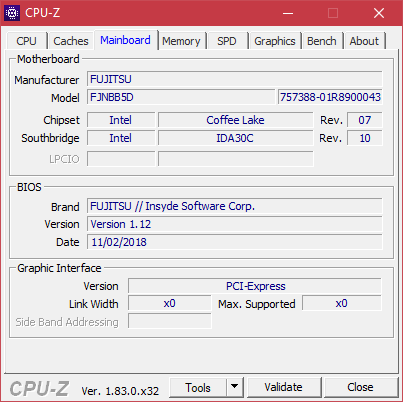403x402 pixels.
Task: Click the Tools button
Action: (198, 387)
